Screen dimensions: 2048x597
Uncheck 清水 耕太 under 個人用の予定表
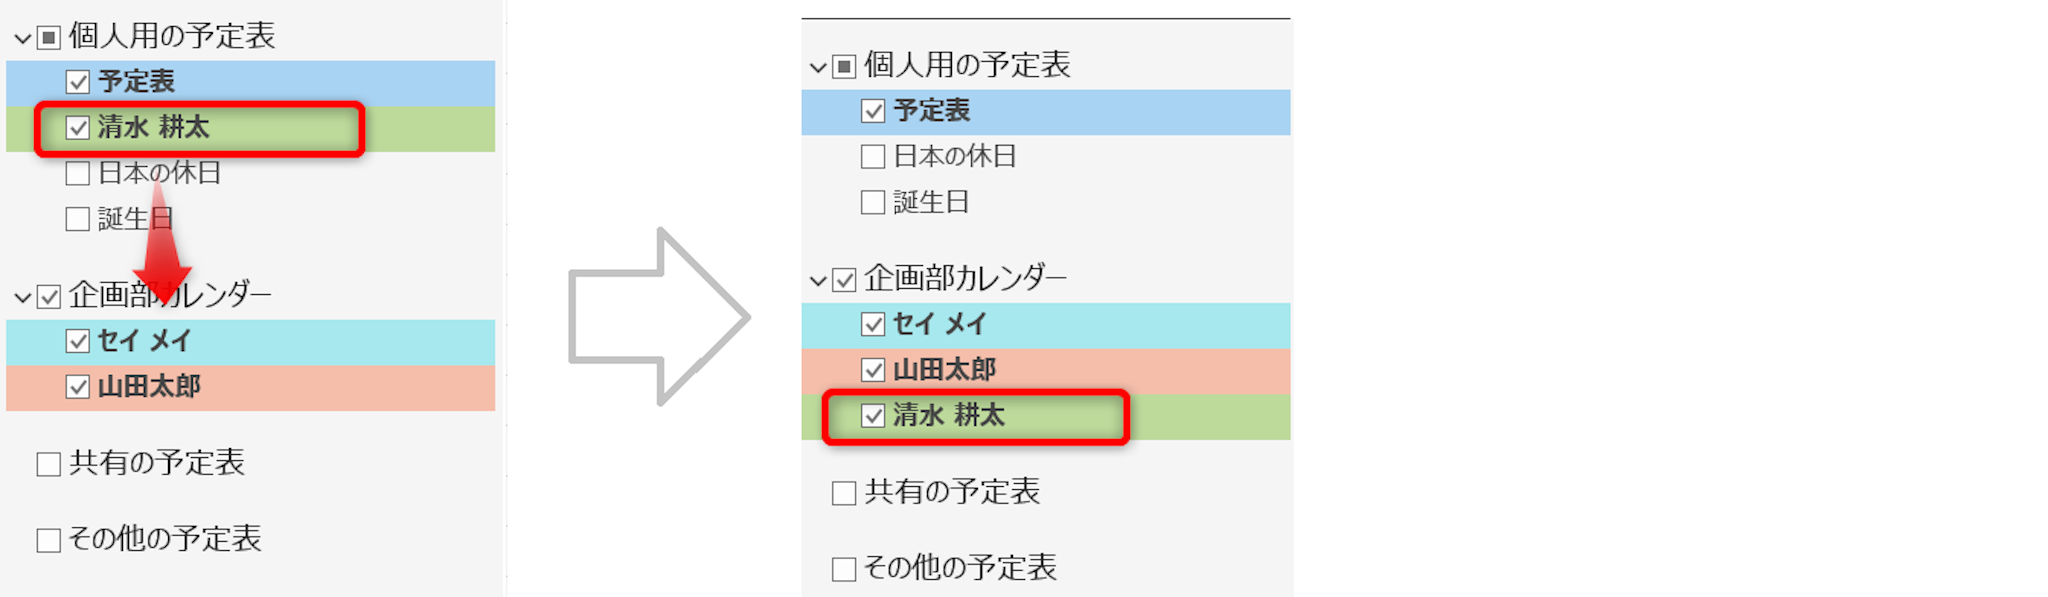point(78,128)
